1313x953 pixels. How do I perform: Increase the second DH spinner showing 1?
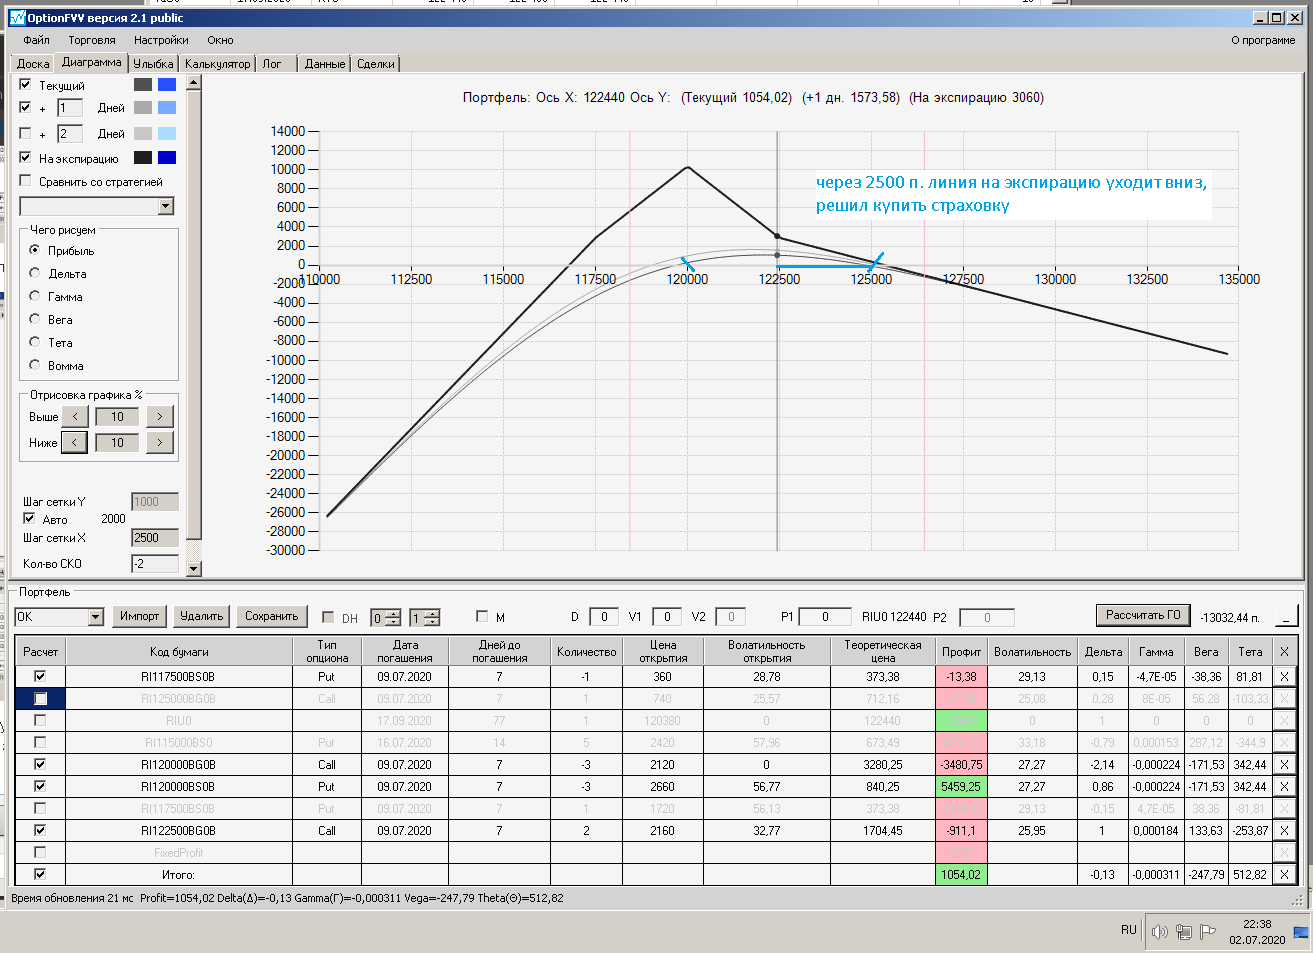pos(431,613)
